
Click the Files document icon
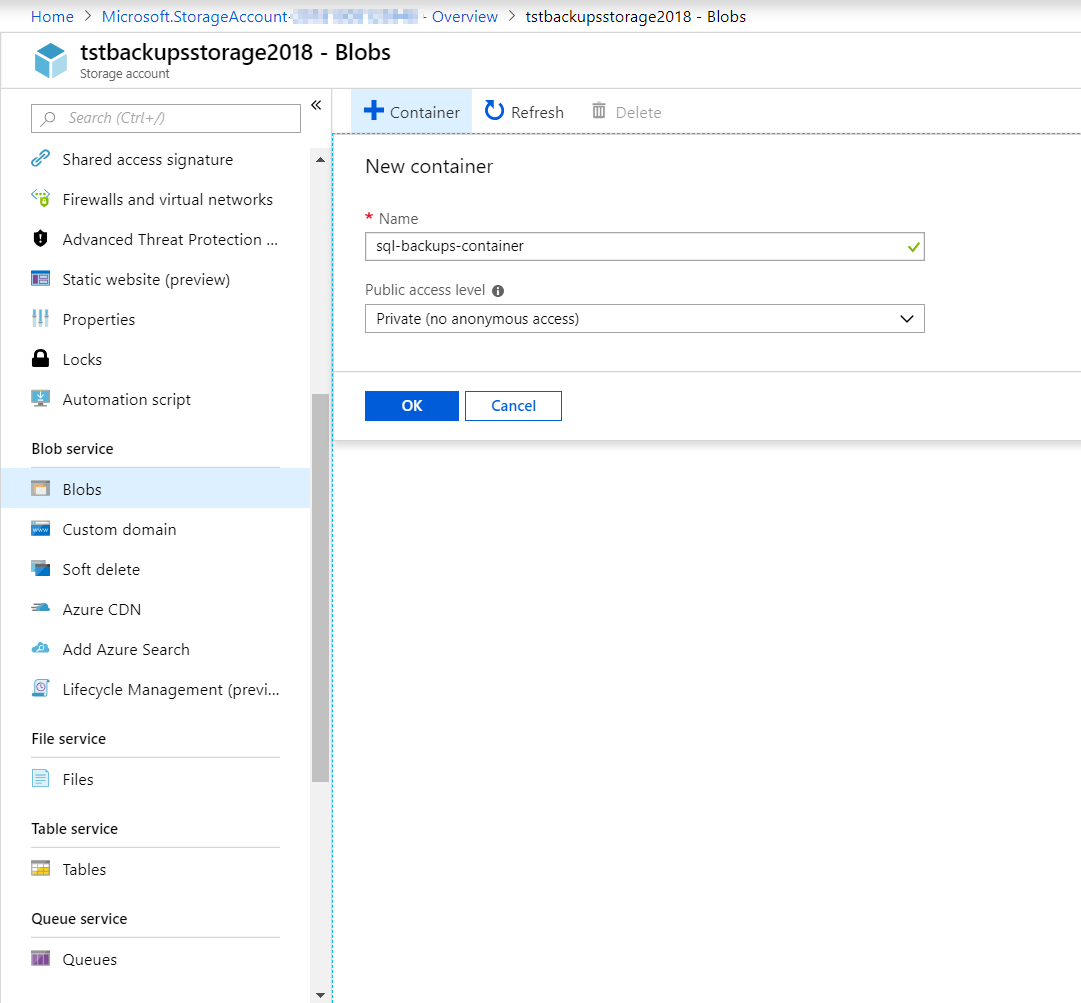tap(41, 778)
